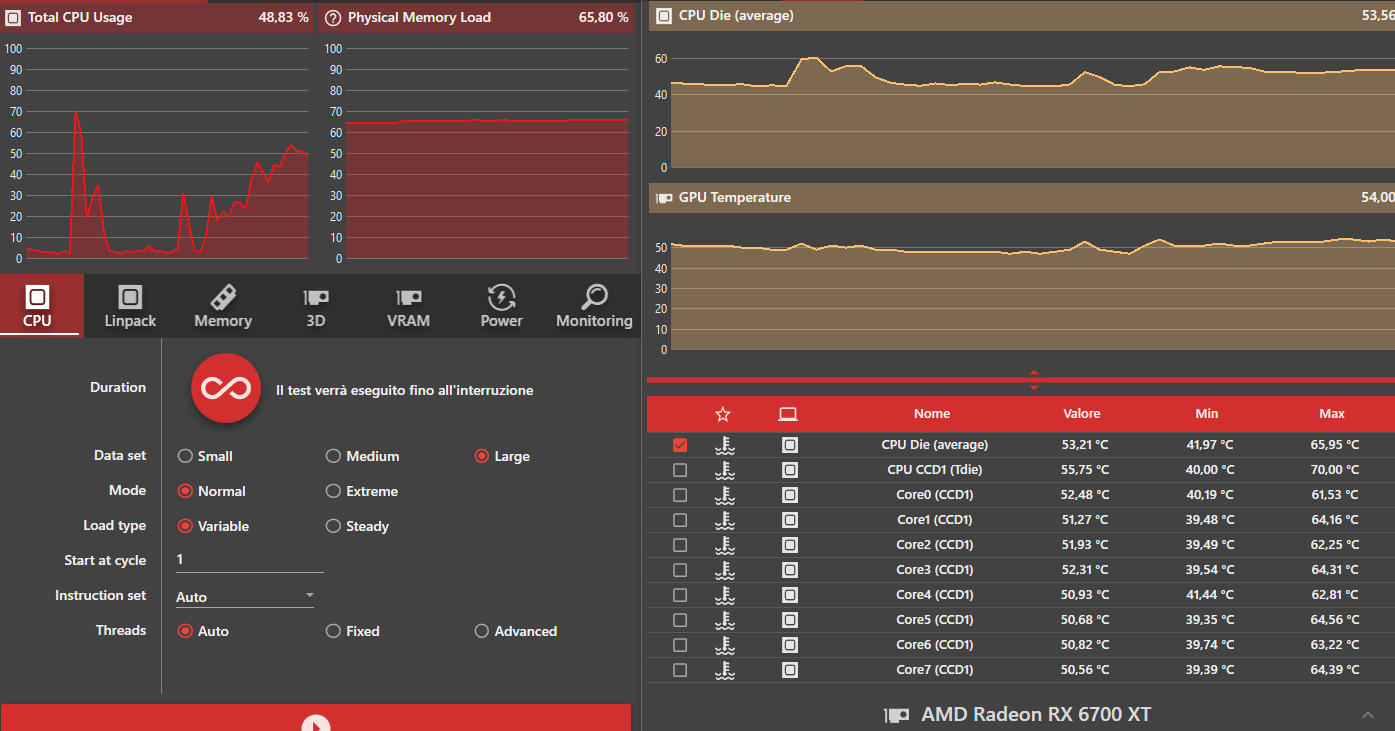Select the 3D test tab

[x=316, y=305]
